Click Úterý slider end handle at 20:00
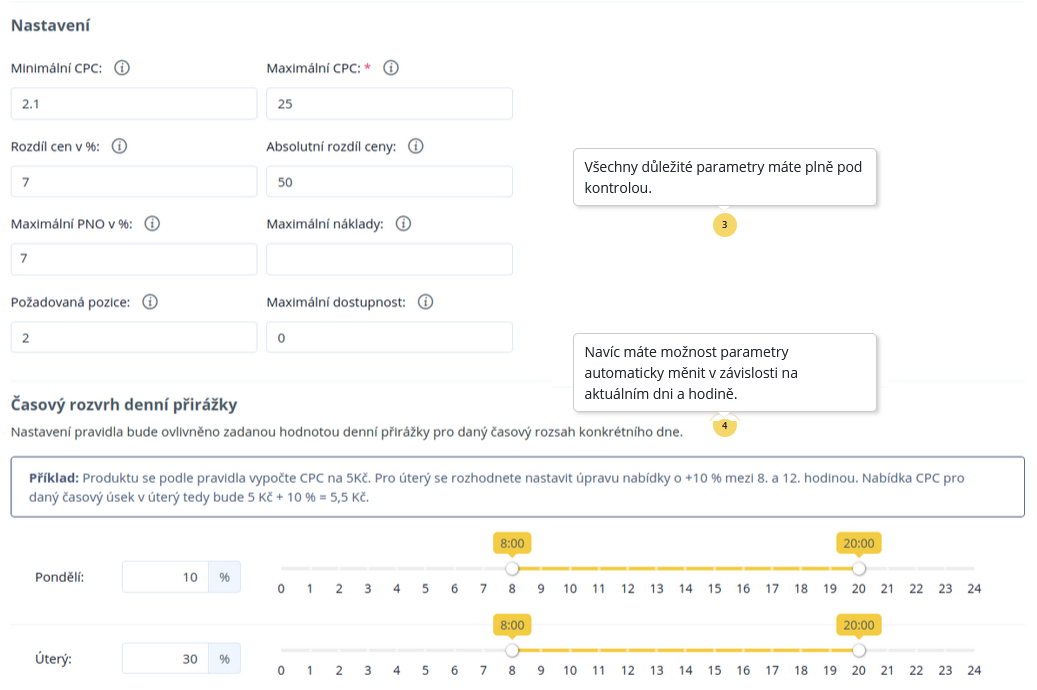1037x690 pixels. click(859, 649)
